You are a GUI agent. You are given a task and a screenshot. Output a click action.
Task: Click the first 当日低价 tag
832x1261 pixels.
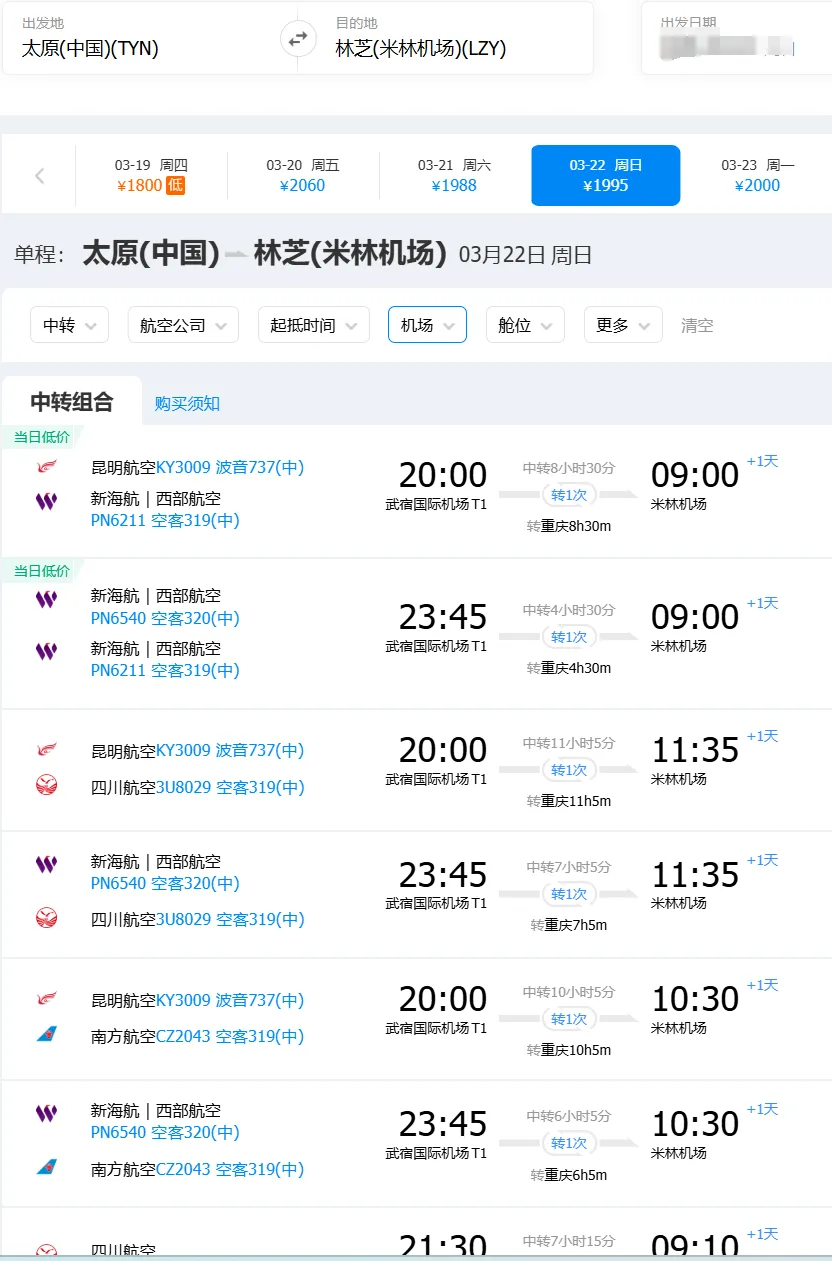[41, 437]
